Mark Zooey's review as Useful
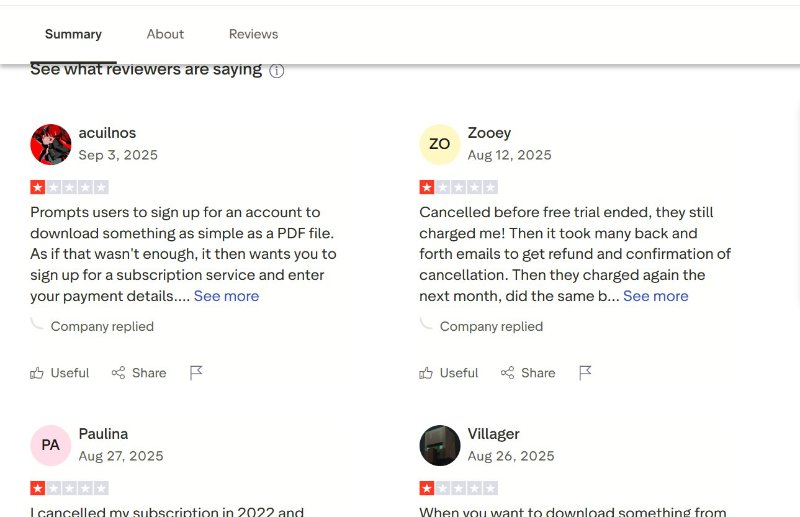Screen dimensions: 800x517 [448, 373]
